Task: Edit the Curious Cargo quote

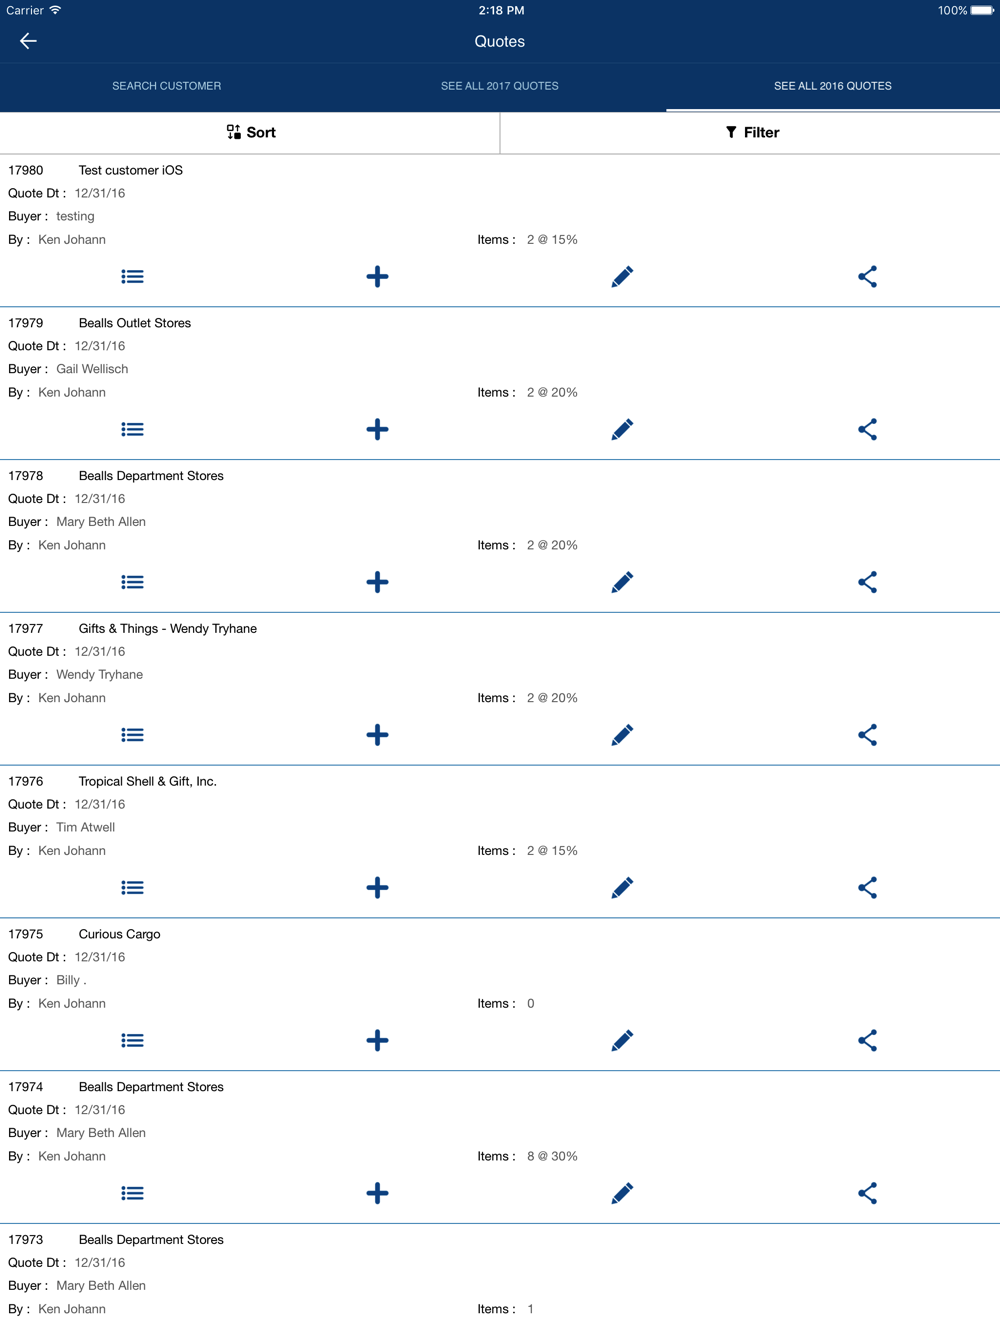Action: point(622,1041)
